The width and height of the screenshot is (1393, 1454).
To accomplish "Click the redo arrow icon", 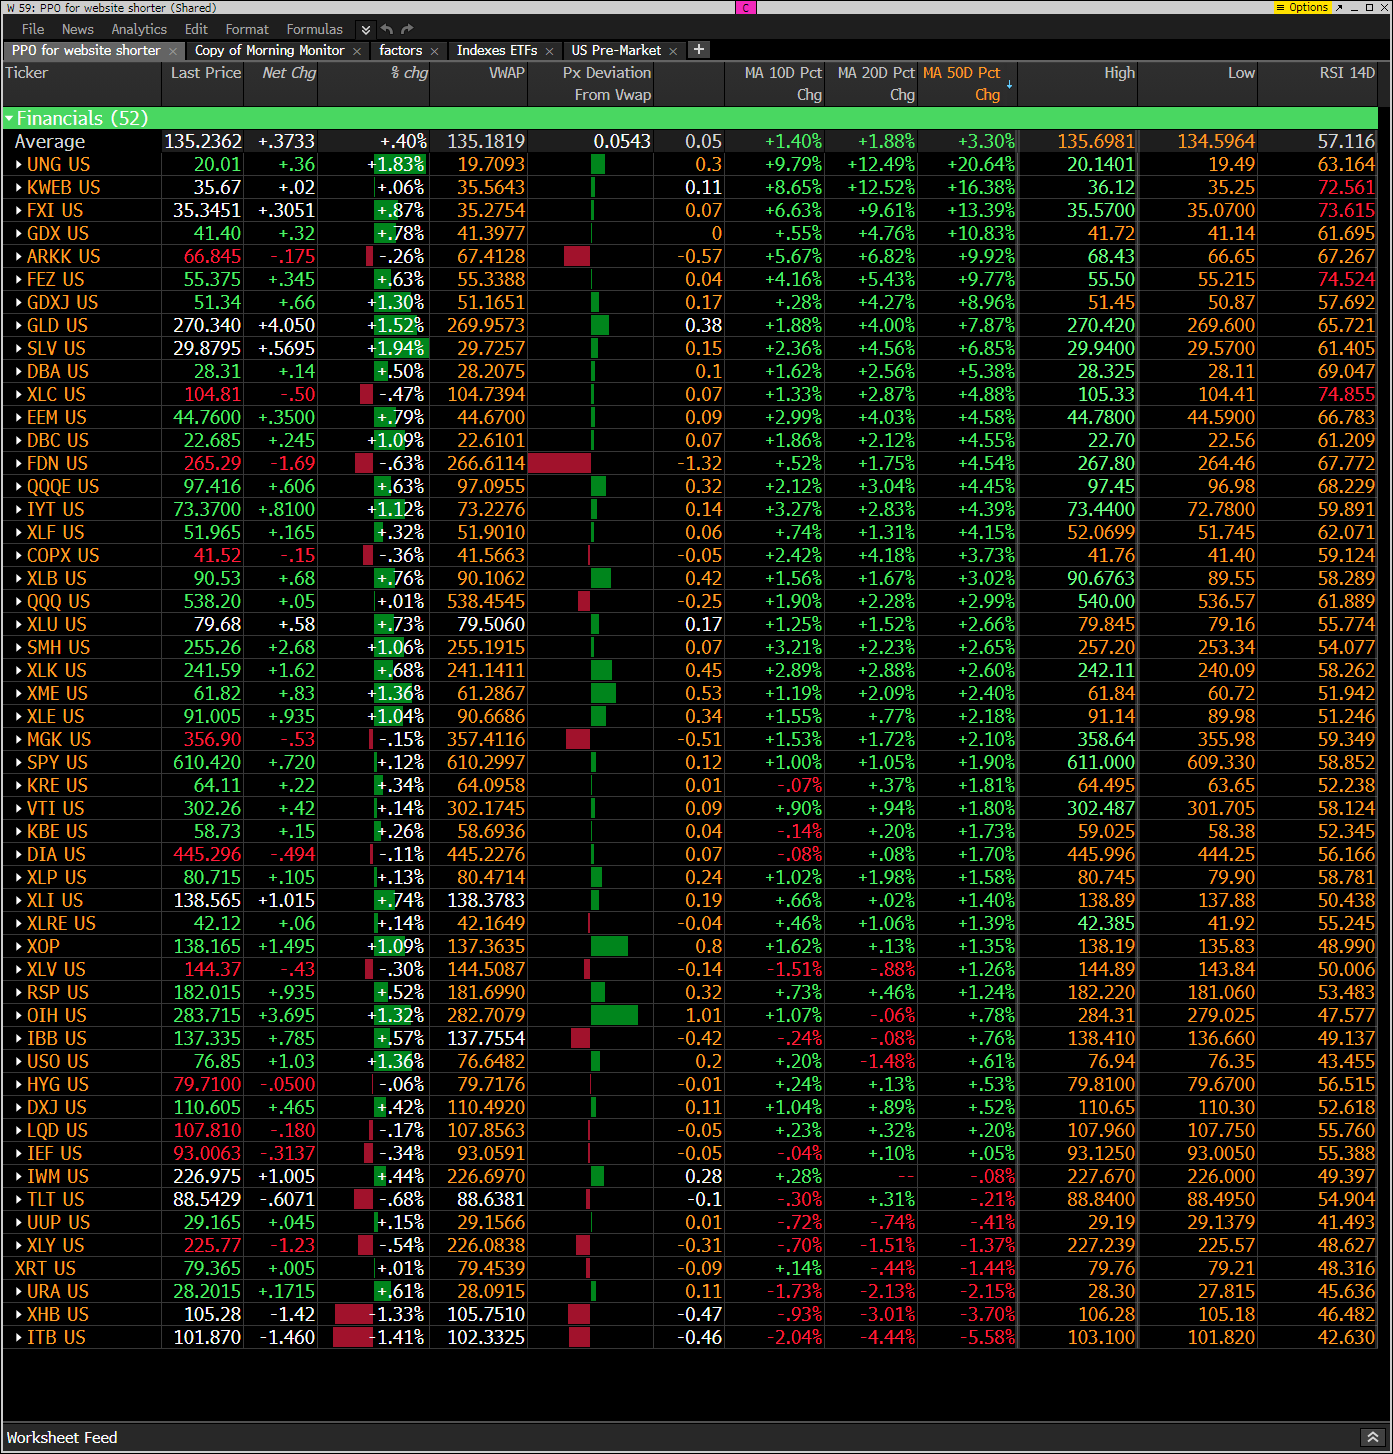I will [x=407, y=29].
